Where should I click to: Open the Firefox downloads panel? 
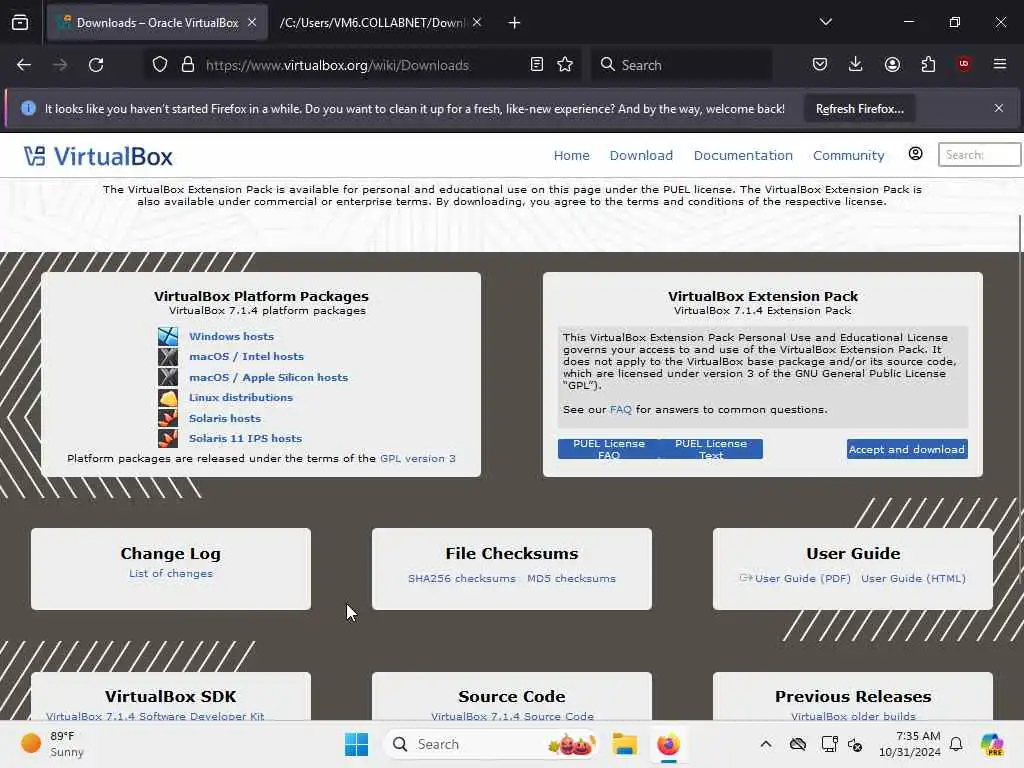pos(856,64)
